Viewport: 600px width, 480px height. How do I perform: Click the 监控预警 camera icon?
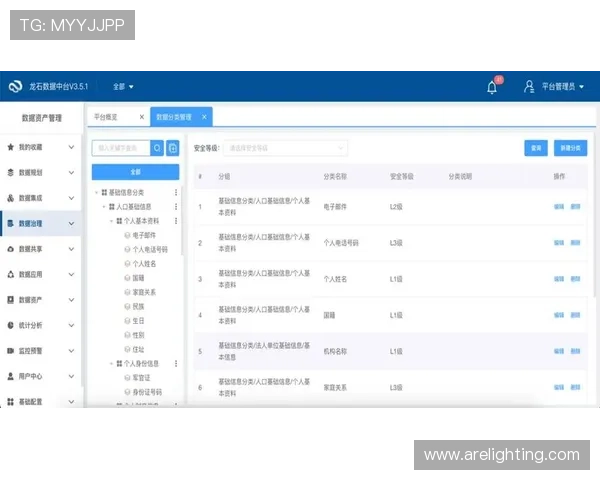(11, 351)
